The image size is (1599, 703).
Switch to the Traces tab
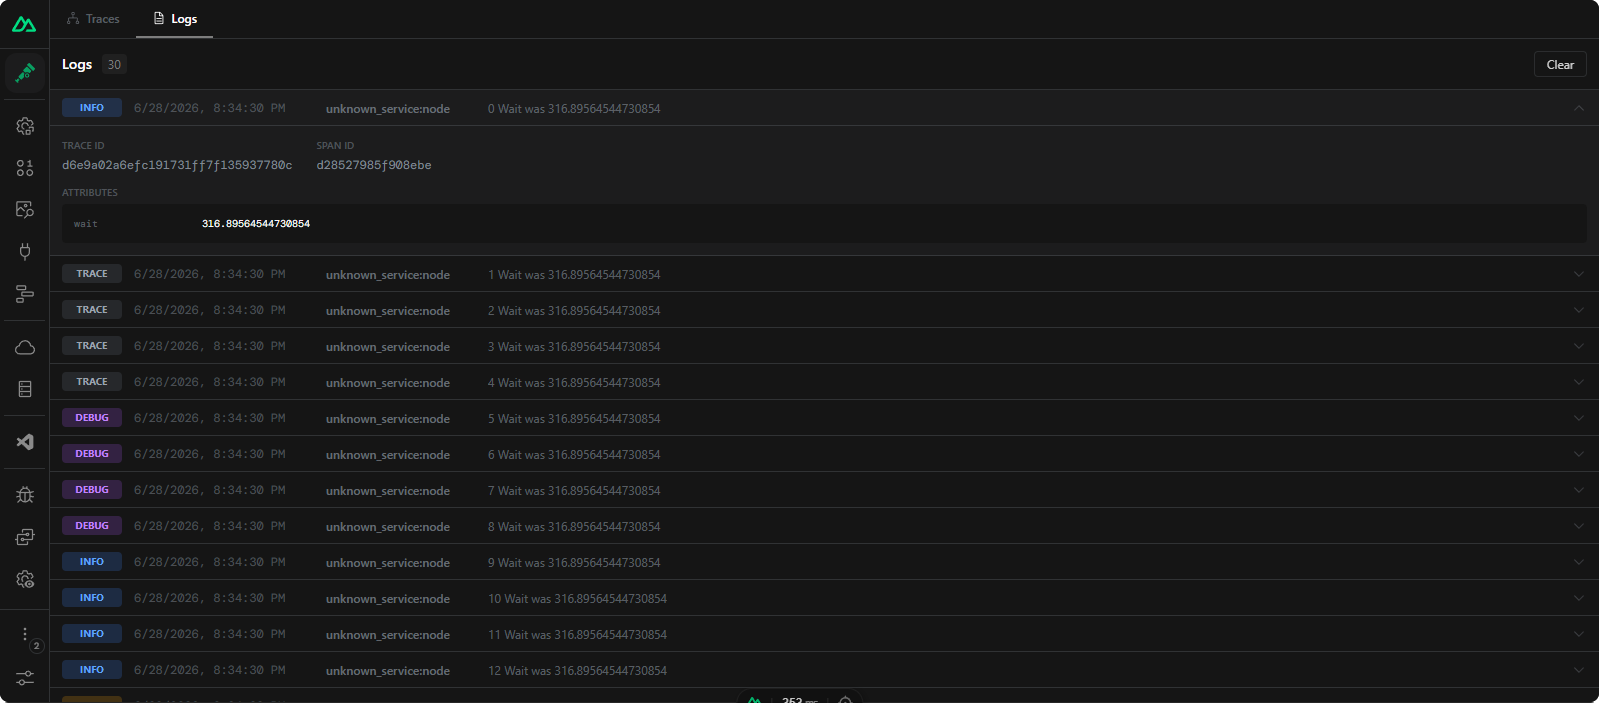93,19
